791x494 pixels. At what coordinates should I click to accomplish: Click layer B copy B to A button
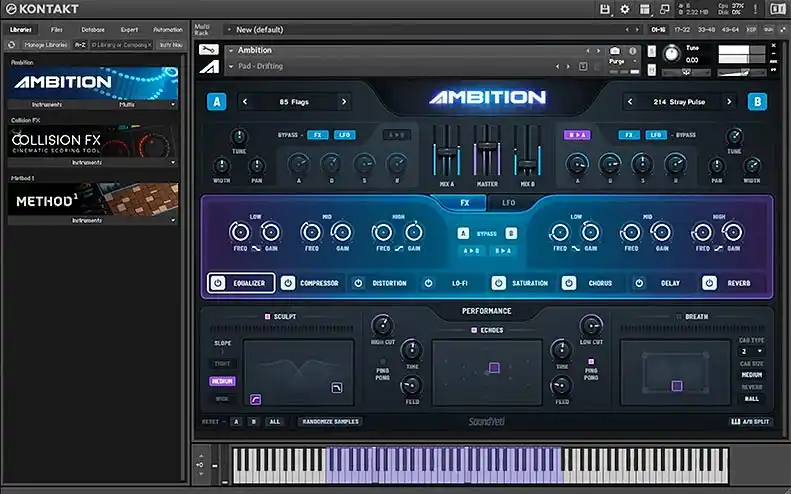tap(577, 135)
